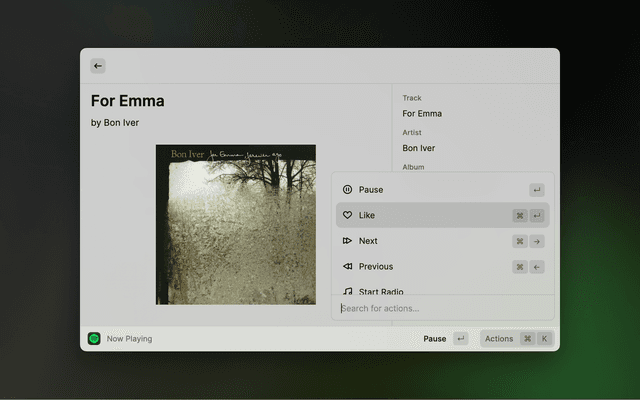Click the back arrow button
The height and width of the screenshot is (400, 640).
(x=98, y=66)
